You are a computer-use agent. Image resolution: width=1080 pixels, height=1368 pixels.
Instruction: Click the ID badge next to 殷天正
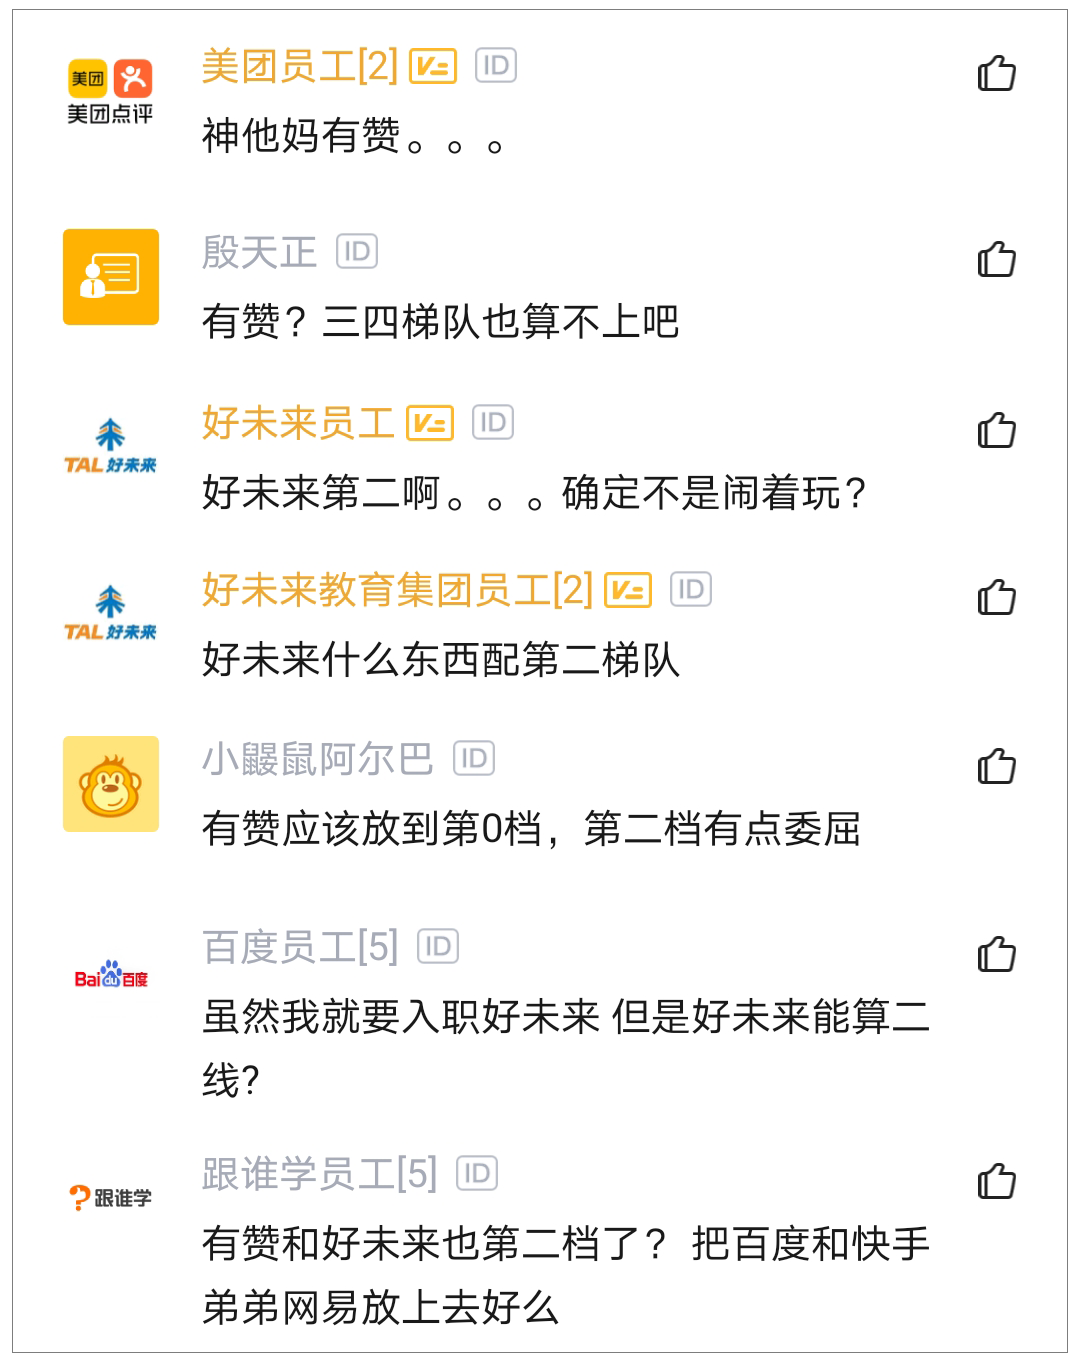click(x=357, y=252)
